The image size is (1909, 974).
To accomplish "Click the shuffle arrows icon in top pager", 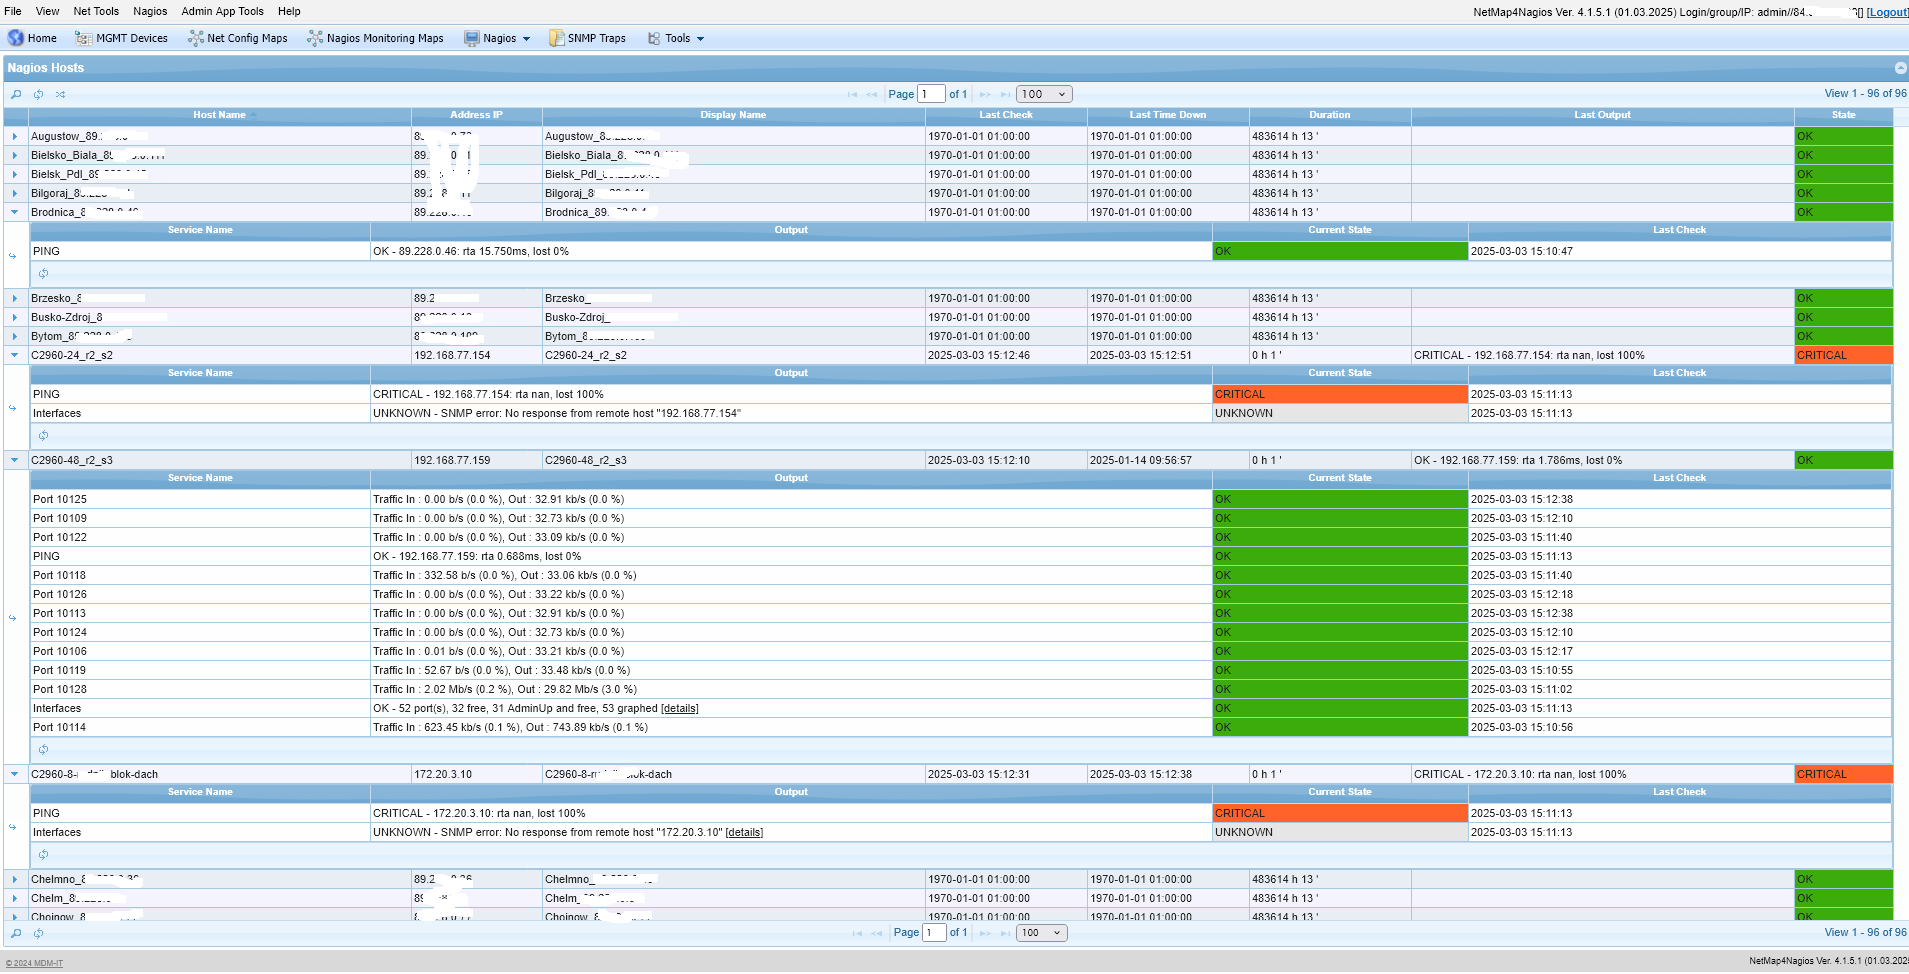I will [60, 94].
